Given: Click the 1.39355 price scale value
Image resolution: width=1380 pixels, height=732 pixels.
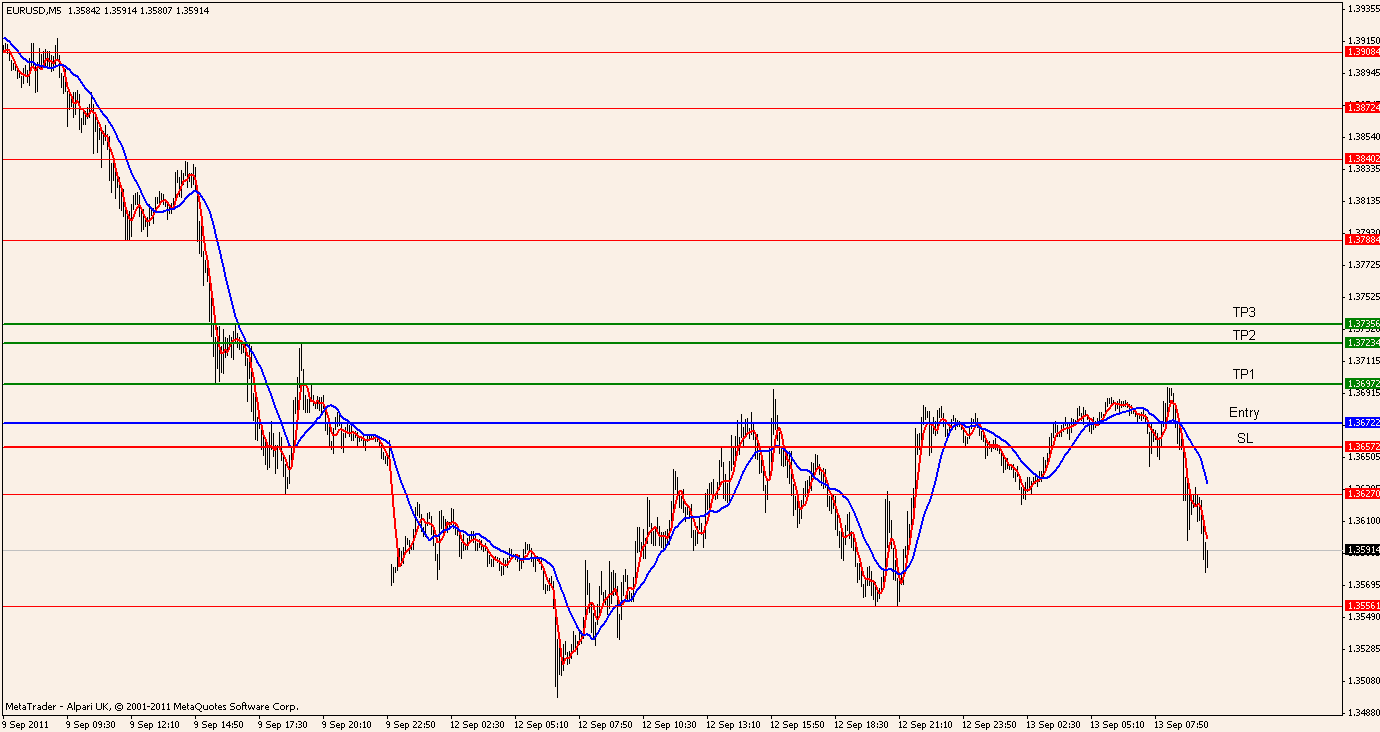Looking at the screenshot, I should pos(1362,8).
